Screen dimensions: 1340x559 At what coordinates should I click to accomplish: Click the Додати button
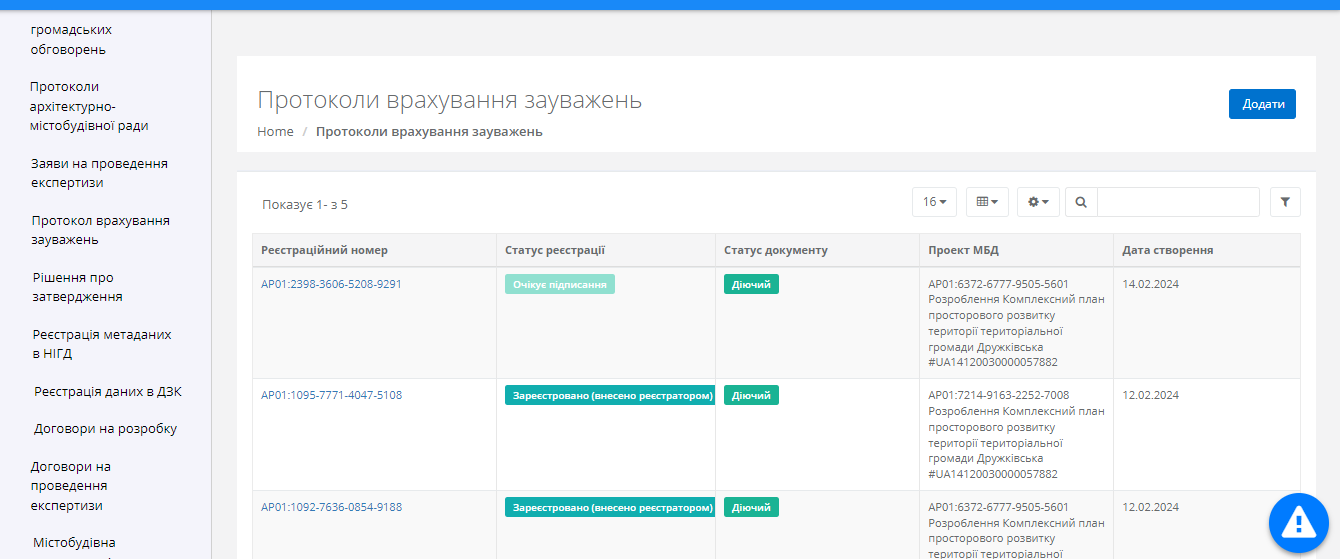click(x=1262, y=104)
